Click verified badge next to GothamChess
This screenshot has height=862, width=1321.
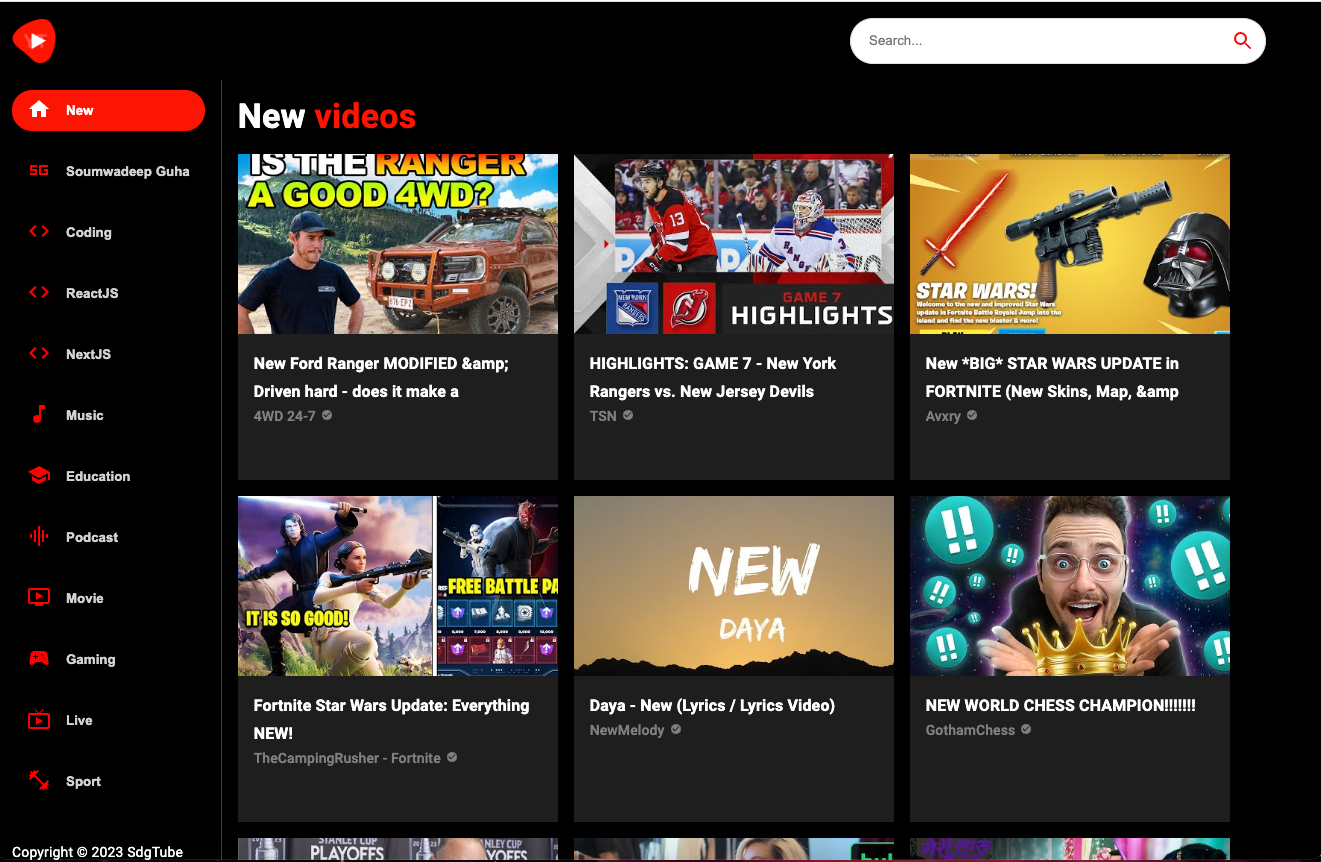click(1026, 729)
